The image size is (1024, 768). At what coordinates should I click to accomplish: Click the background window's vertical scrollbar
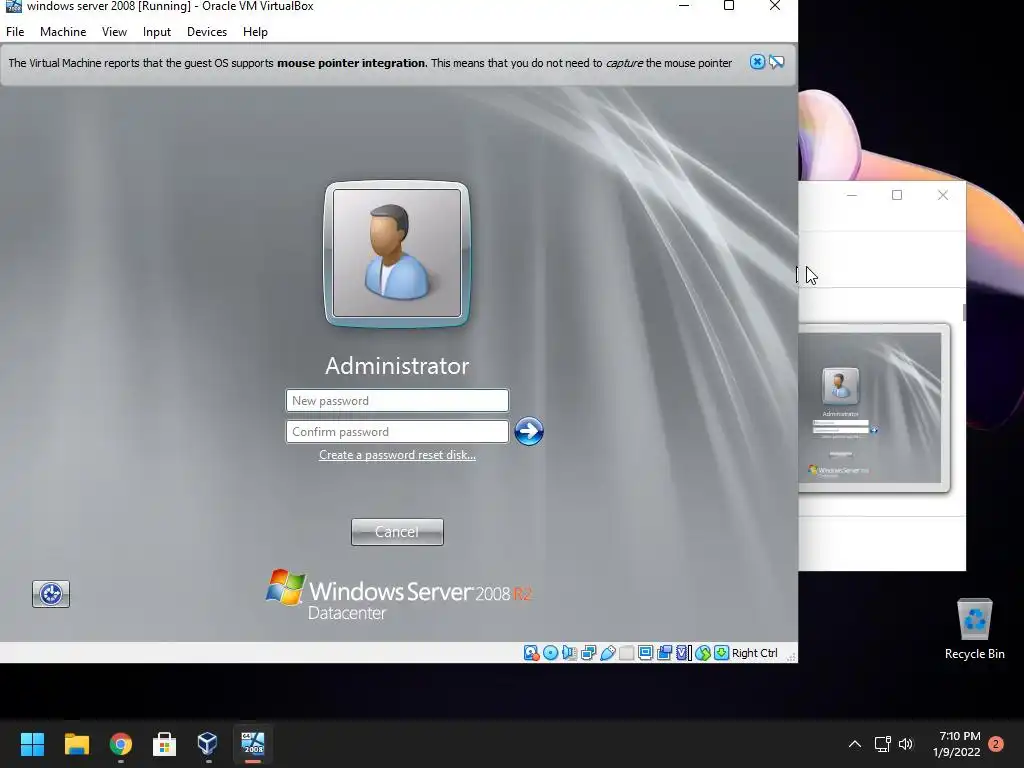pyautogui.click(x=964, y=312)
